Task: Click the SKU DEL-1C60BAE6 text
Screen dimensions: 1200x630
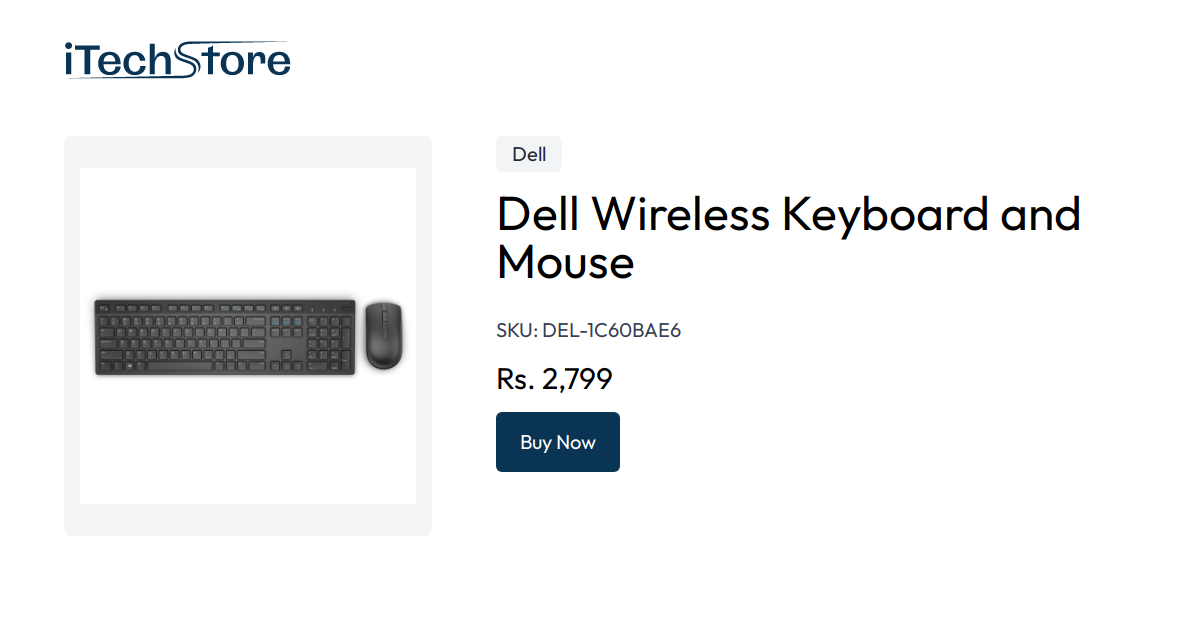Action: pos(588,330)
